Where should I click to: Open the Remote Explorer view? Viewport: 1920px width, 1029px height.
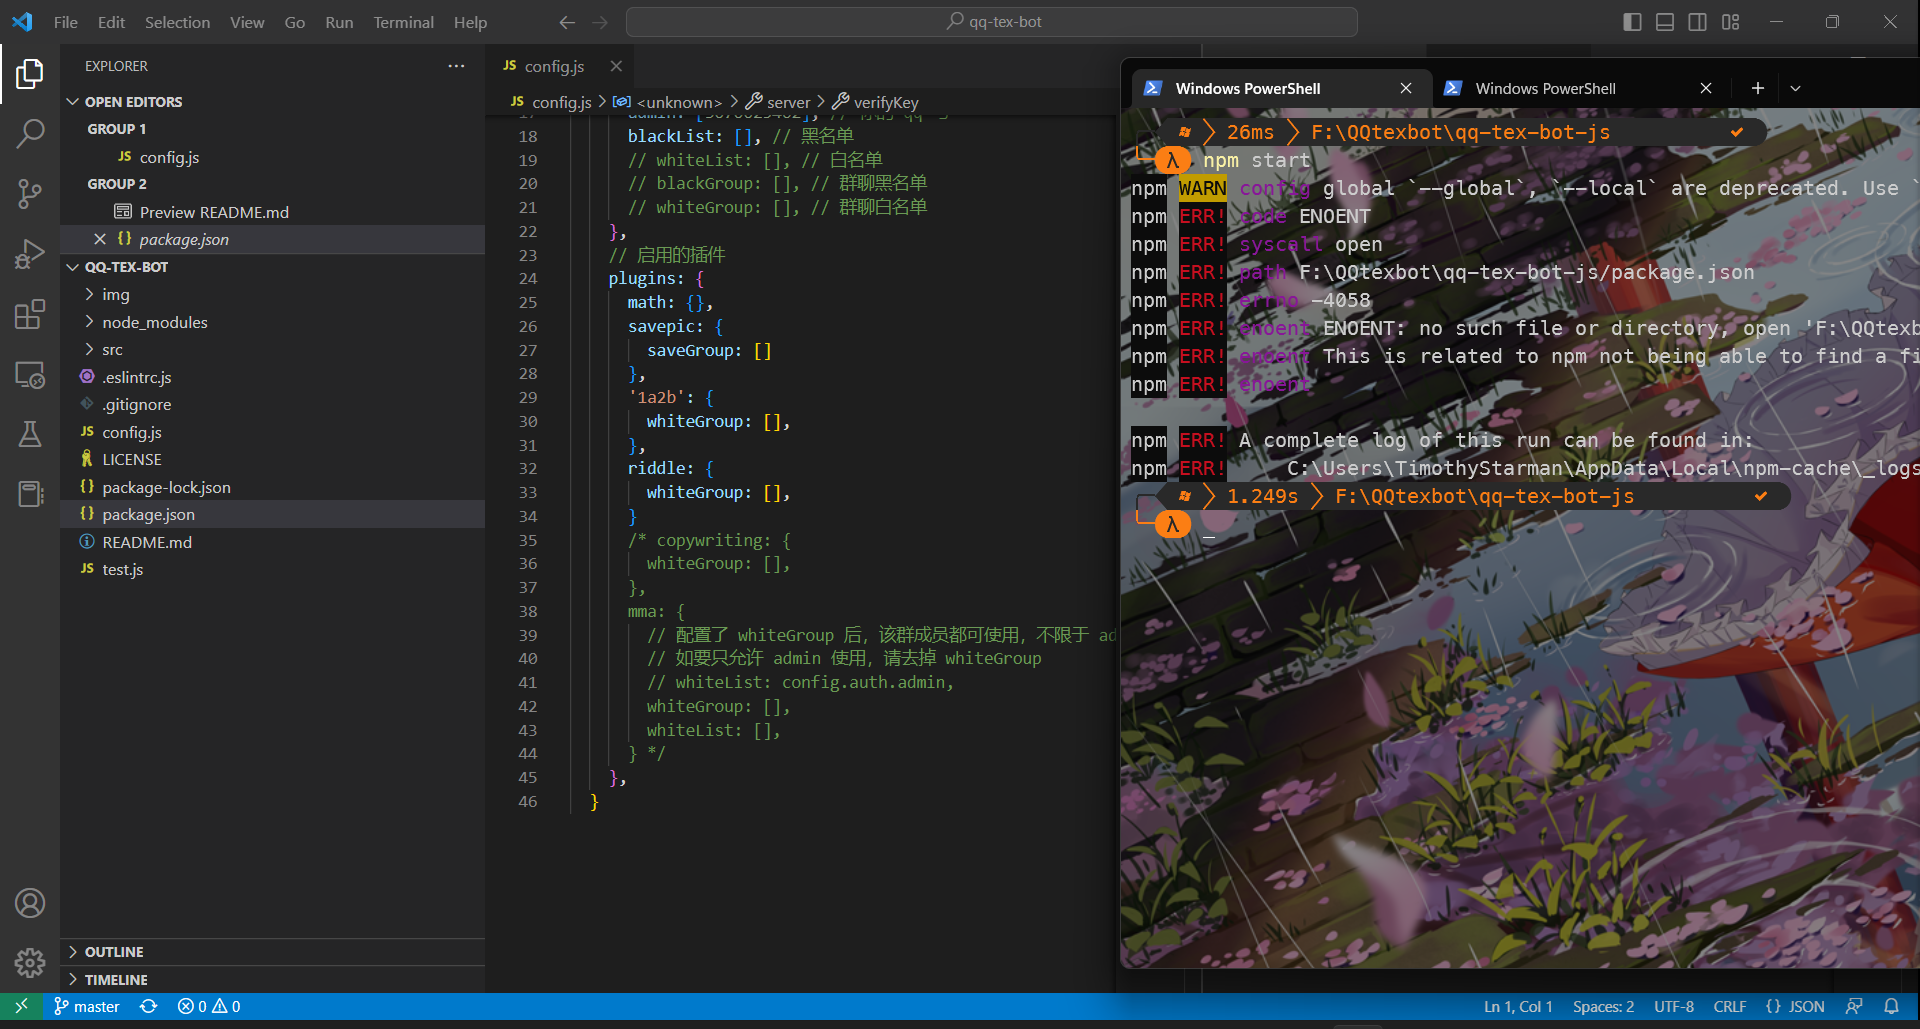coord(30,375)
